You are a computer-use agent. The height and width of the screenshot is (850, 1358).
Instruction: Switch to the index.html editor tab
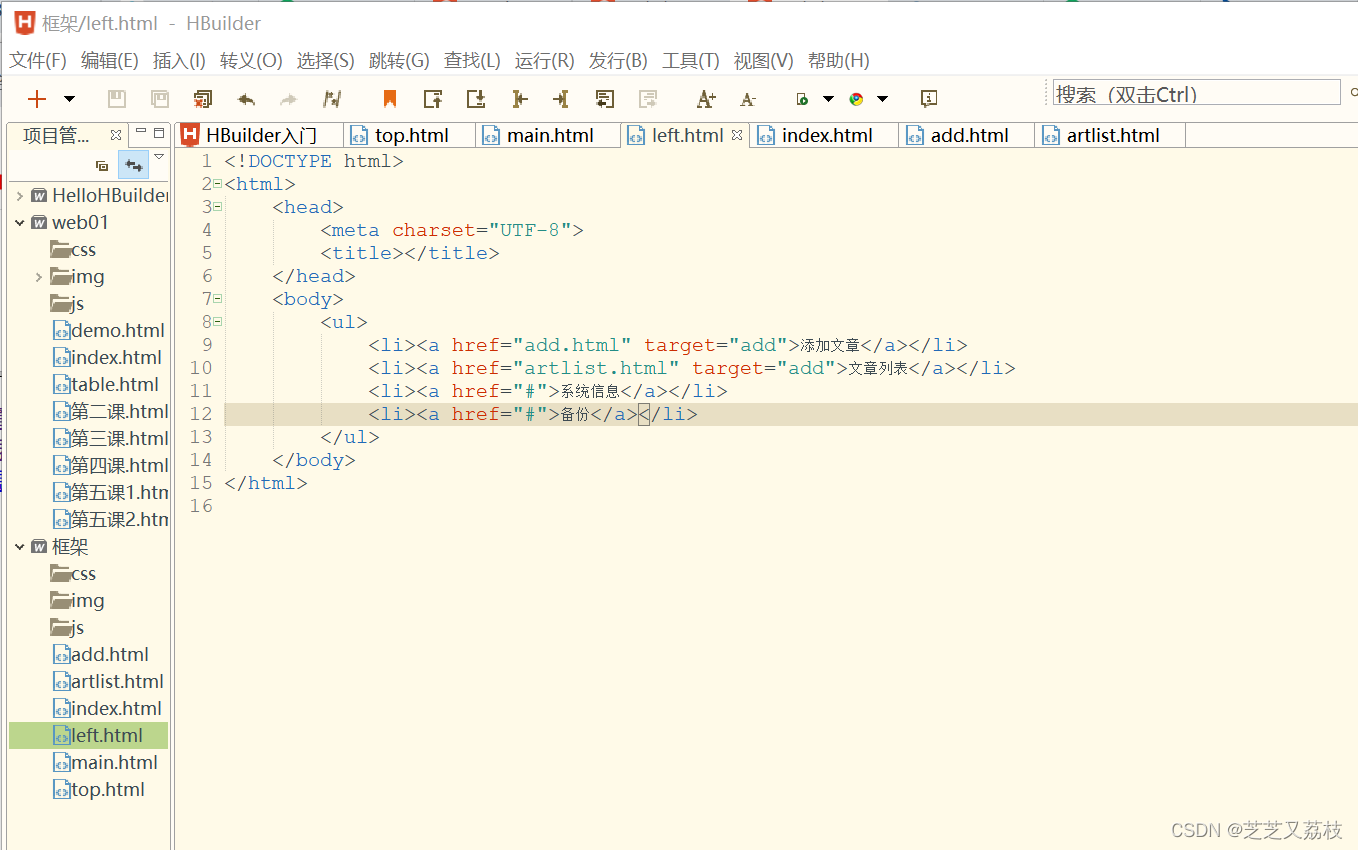[x=826, y=135]
